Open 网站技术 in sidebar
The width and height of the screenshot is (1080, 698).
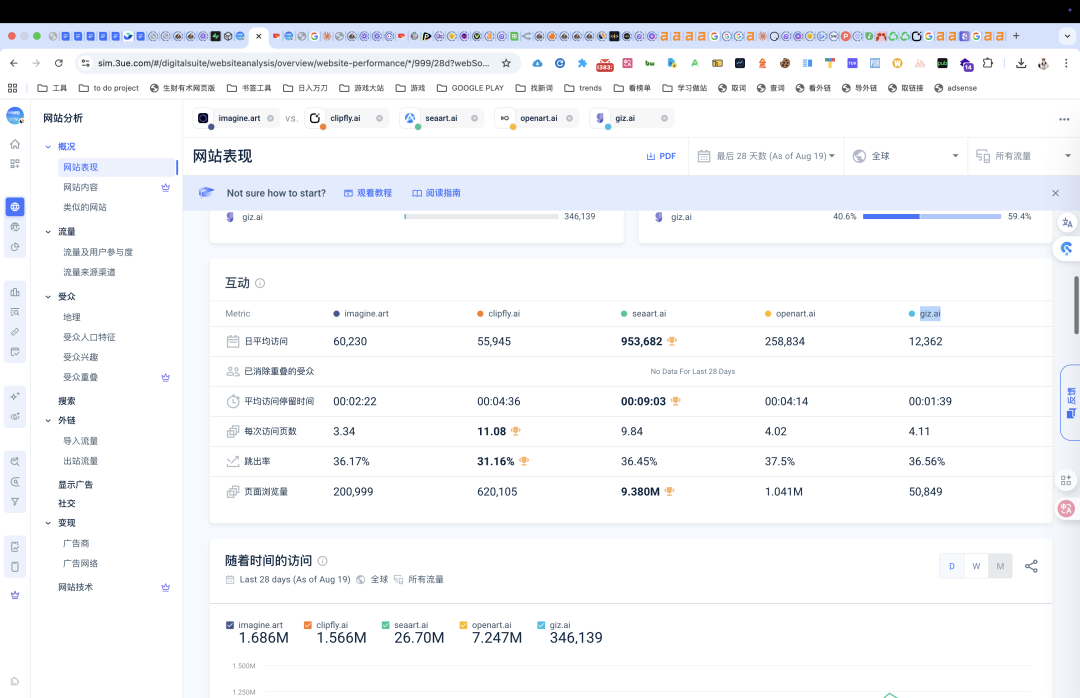click(x=75, y=588)
